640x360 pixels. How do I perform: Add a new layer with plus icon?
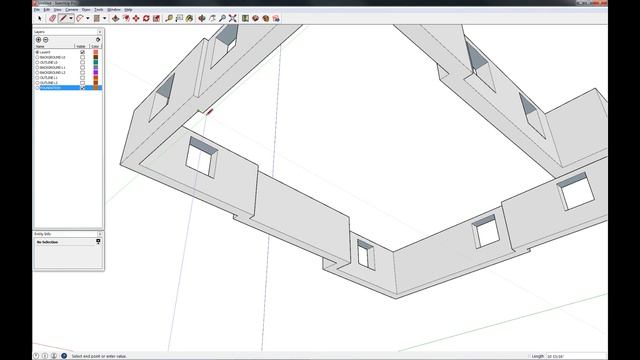pos(38,40)
